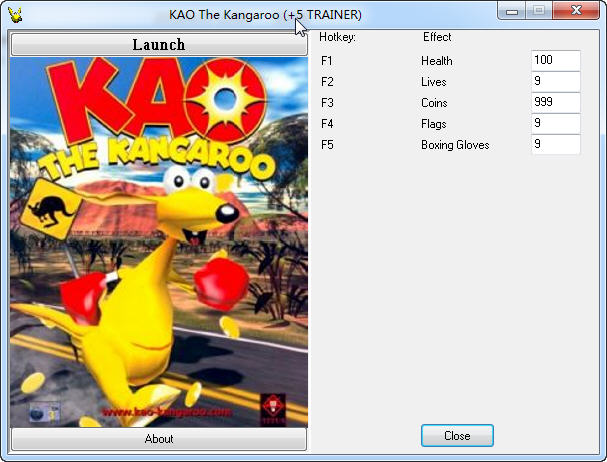Click the F5 hotkey label
607x462 pixels.
[327, 144]
